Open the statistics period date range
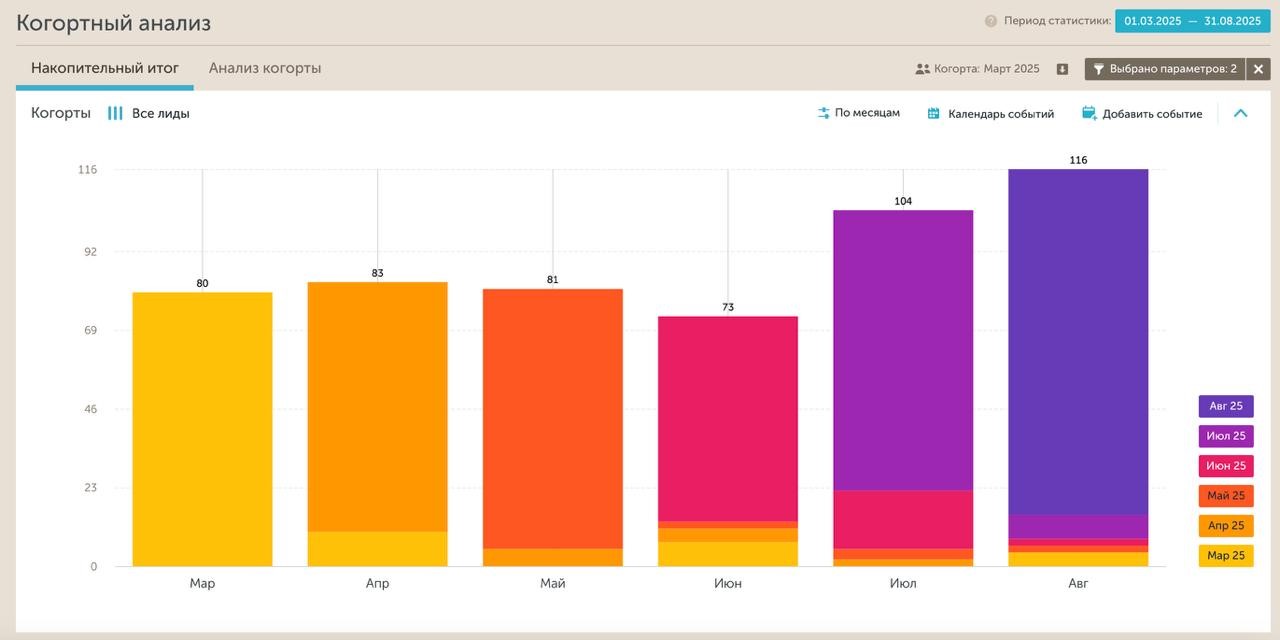This screenshot has width=1280, height=640. coord(1192,21)
